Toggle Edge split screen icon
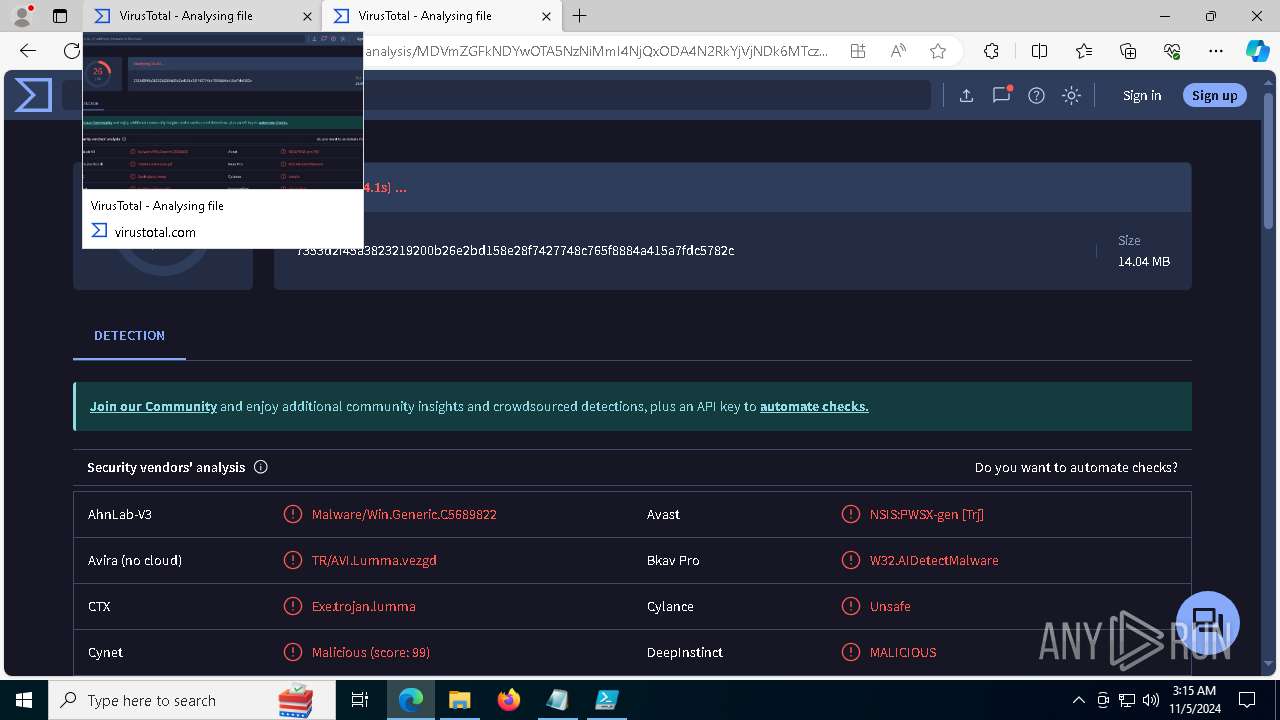The image size is (1280, 720). [1039, 51]
